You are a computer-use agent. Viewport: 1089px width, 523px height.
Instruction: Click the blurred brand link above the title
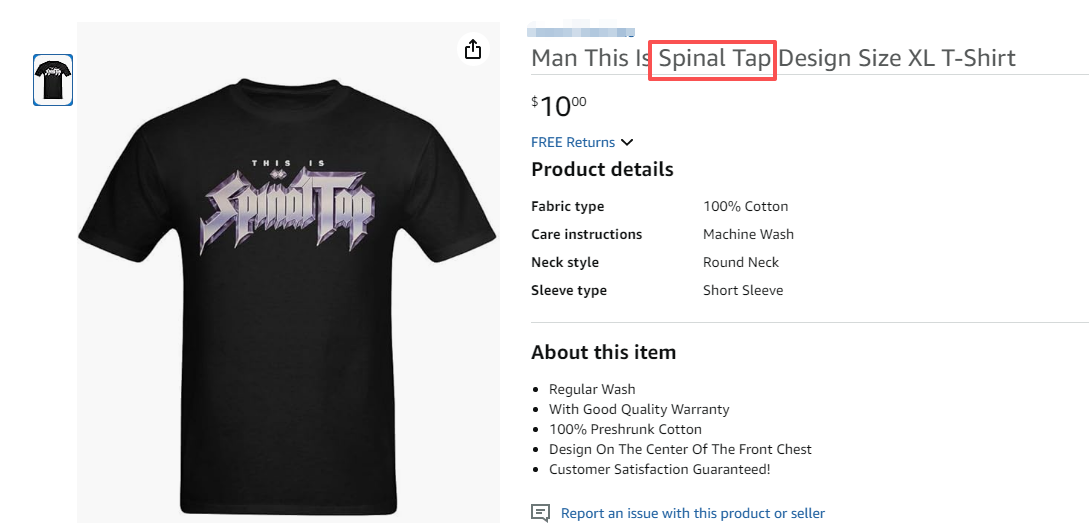(582, 29)
